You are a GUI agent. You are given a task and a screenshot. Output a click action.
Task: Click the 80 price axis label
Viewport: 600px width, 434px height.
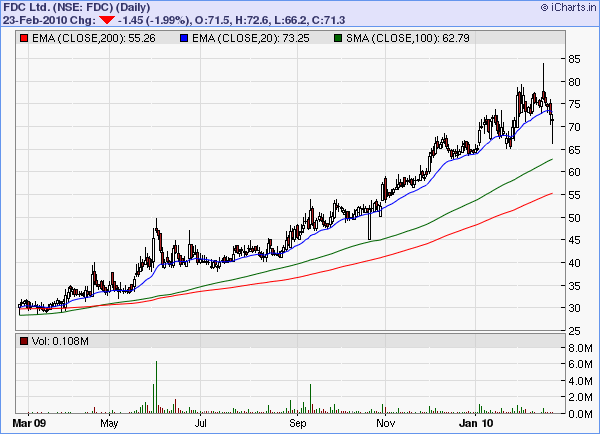point(574,82)
